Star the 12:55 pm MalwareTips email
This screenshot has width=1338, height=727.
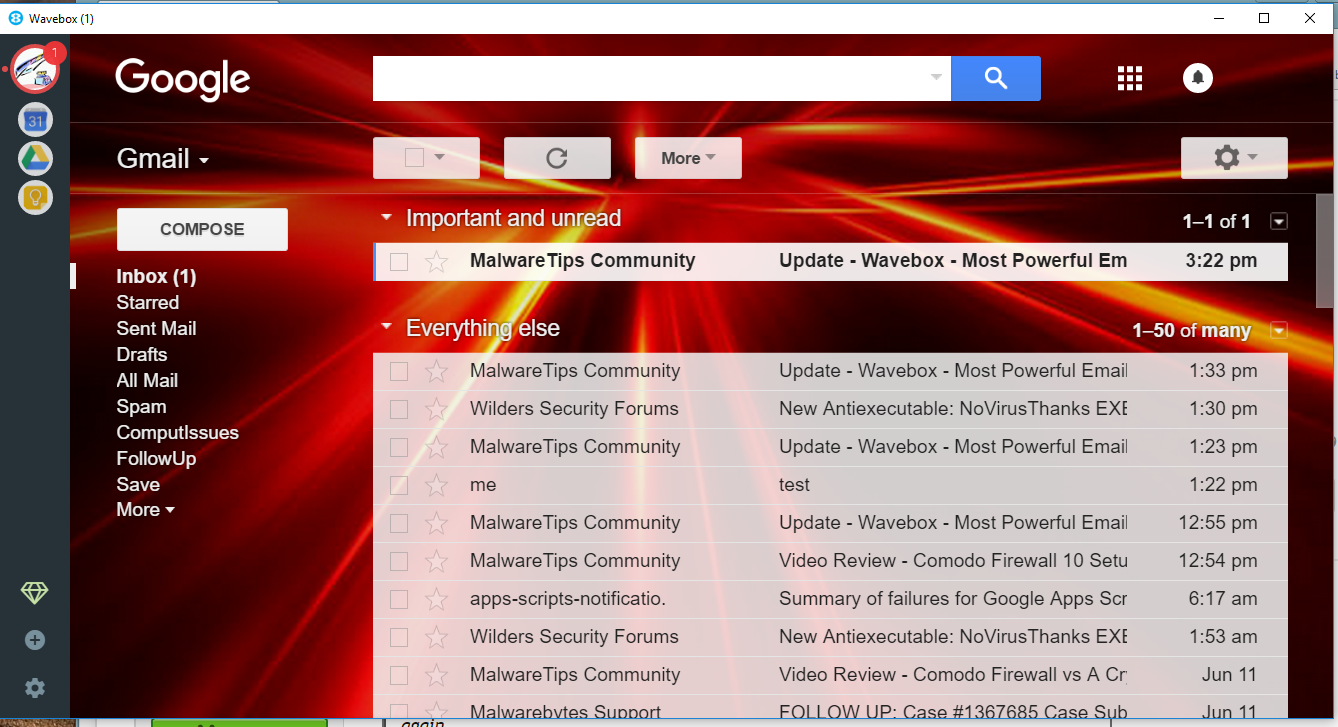click(x=436, y=524)
